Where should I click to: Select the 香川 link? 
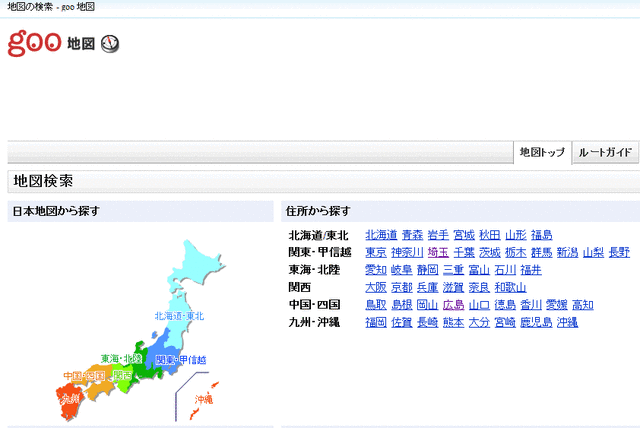click(531, 305)
